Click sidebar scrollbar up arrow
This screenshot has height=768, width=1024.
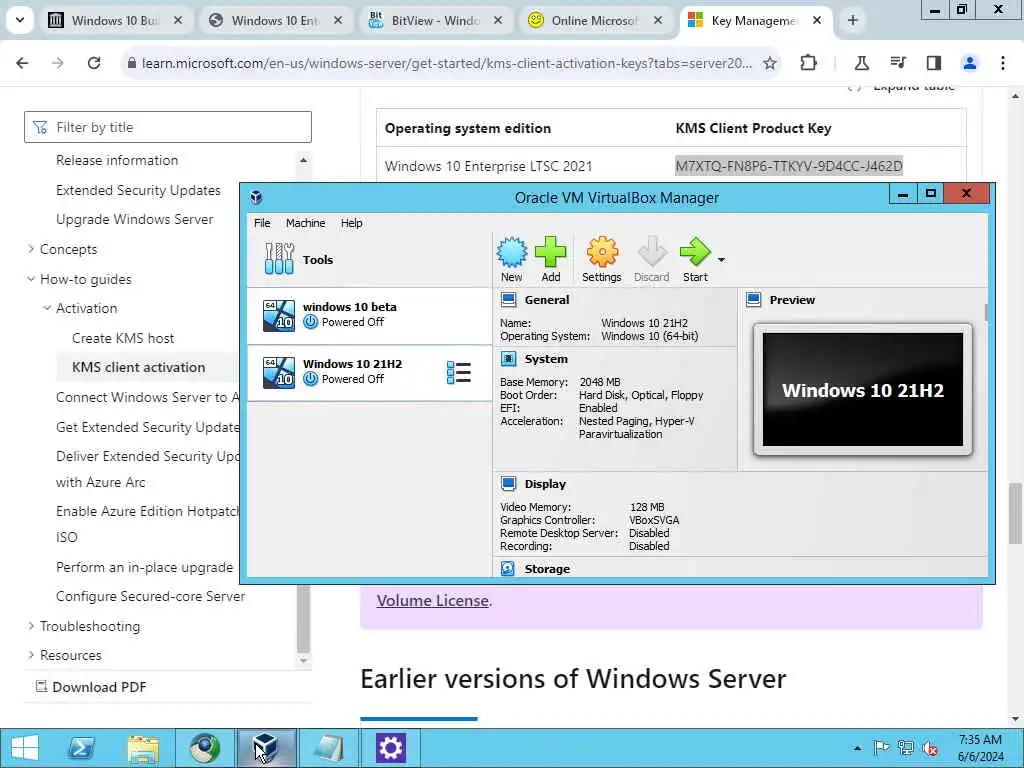coord(303,161)
